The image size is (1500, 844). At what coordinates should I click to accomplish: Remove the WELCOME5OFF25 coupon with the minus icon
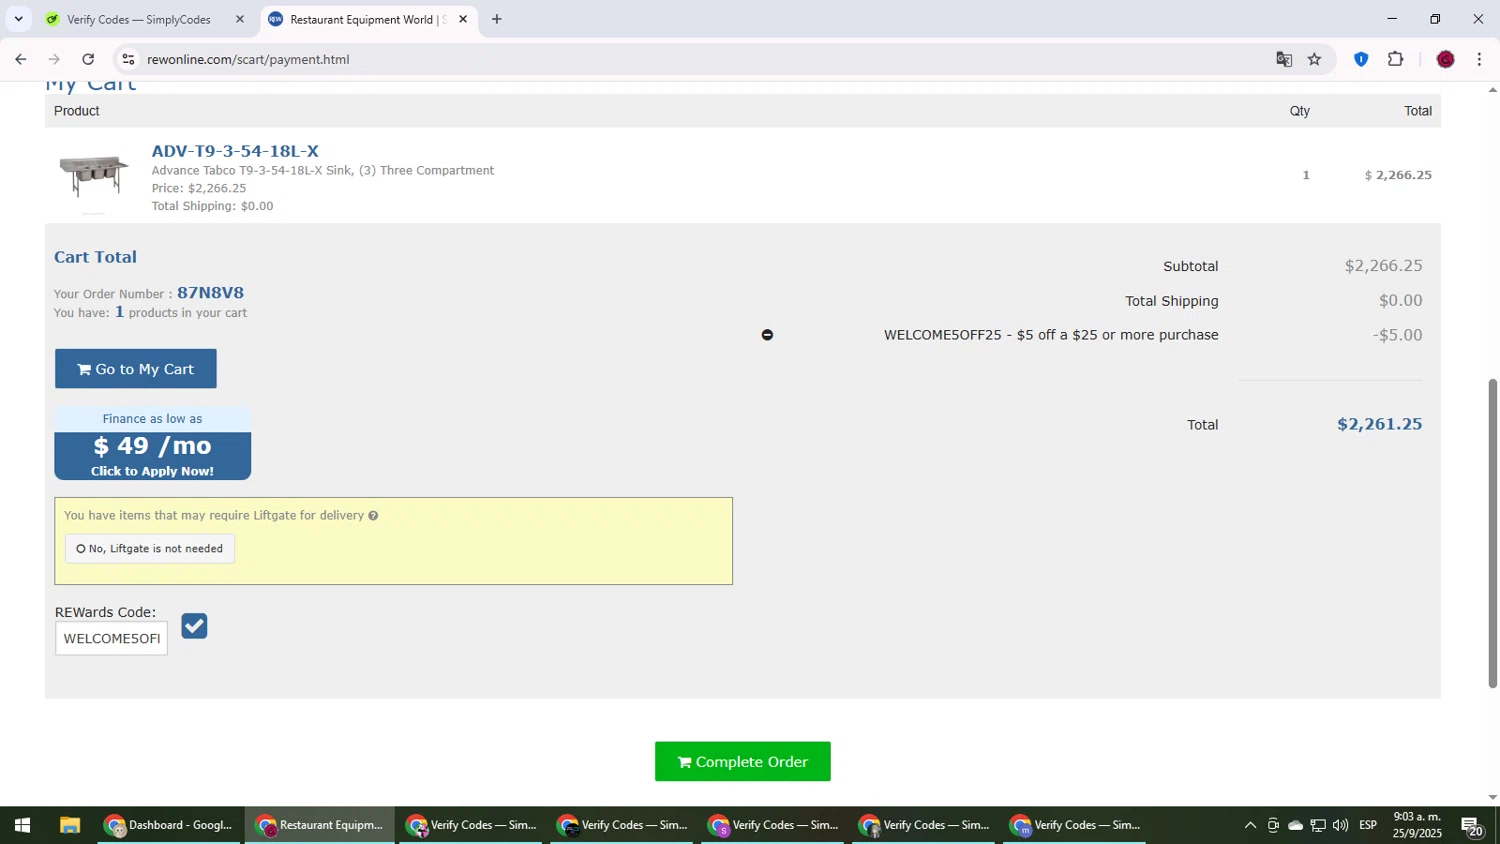pos(767,335)
